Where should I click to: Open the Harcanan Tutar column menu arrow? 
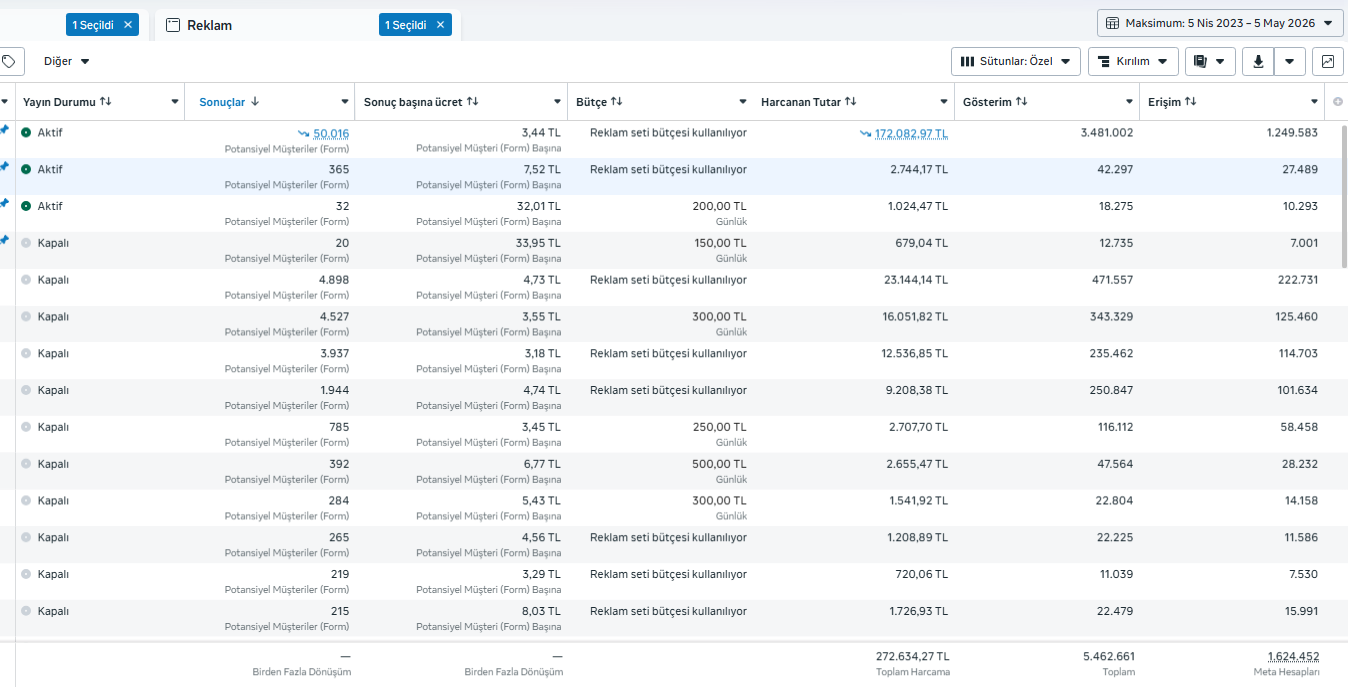tap(944, 102)
